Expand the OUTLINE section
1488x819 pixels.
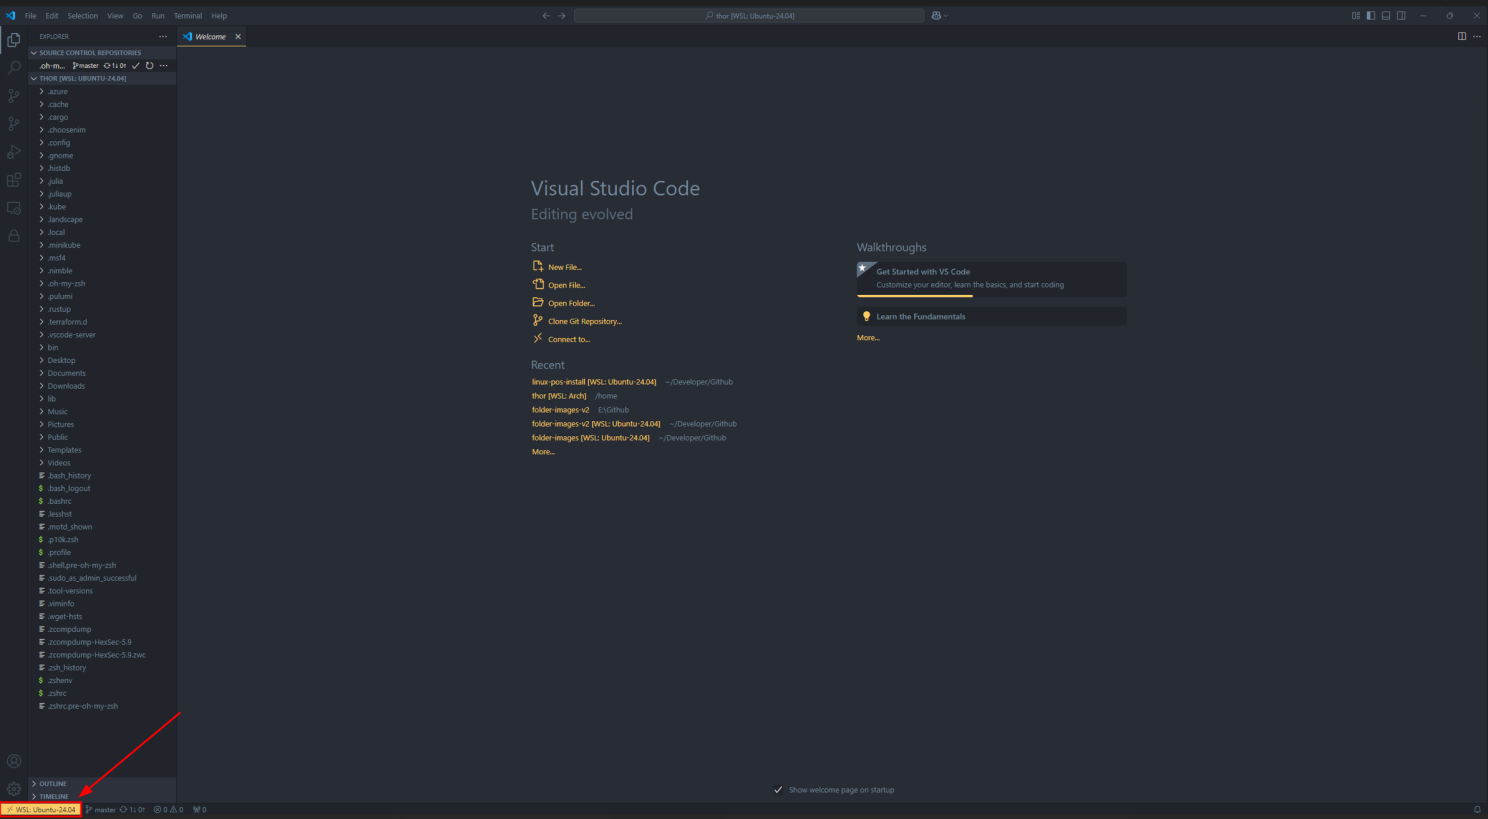pos(102,784)
